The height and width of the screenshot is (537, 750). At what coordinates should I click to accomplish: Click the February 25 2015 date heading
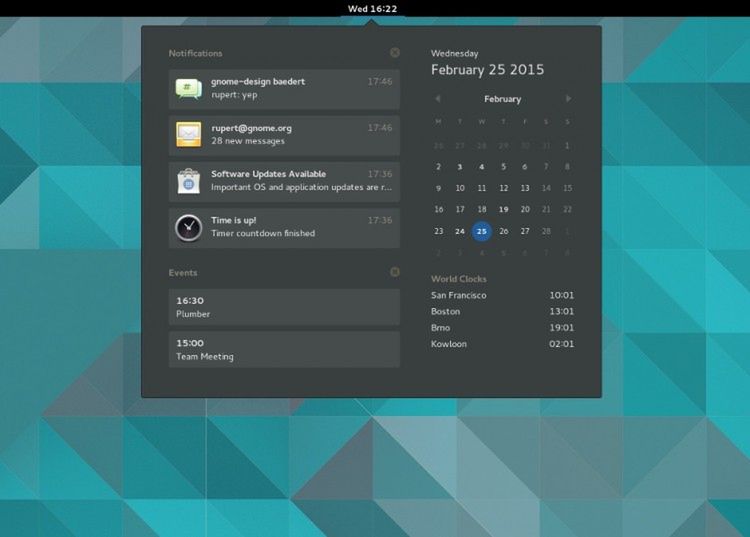click(487, 70)
